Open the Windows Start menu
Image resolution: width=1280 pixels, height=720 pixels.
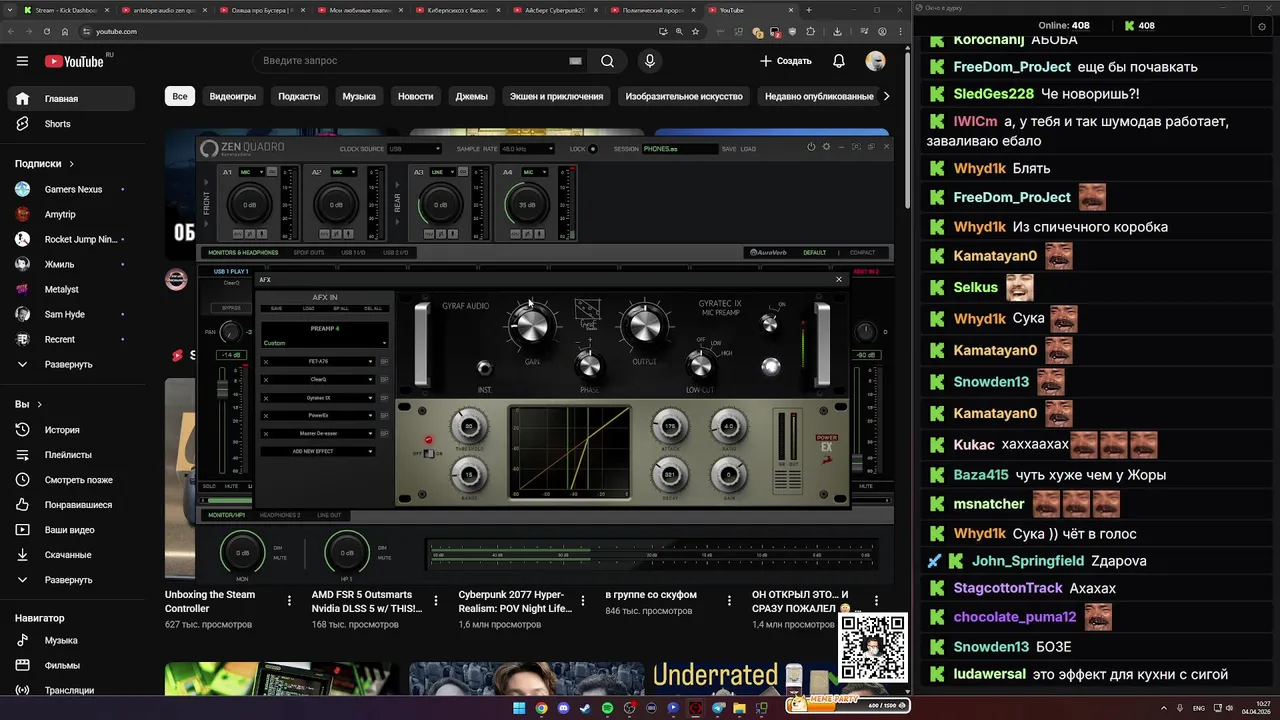518,708
